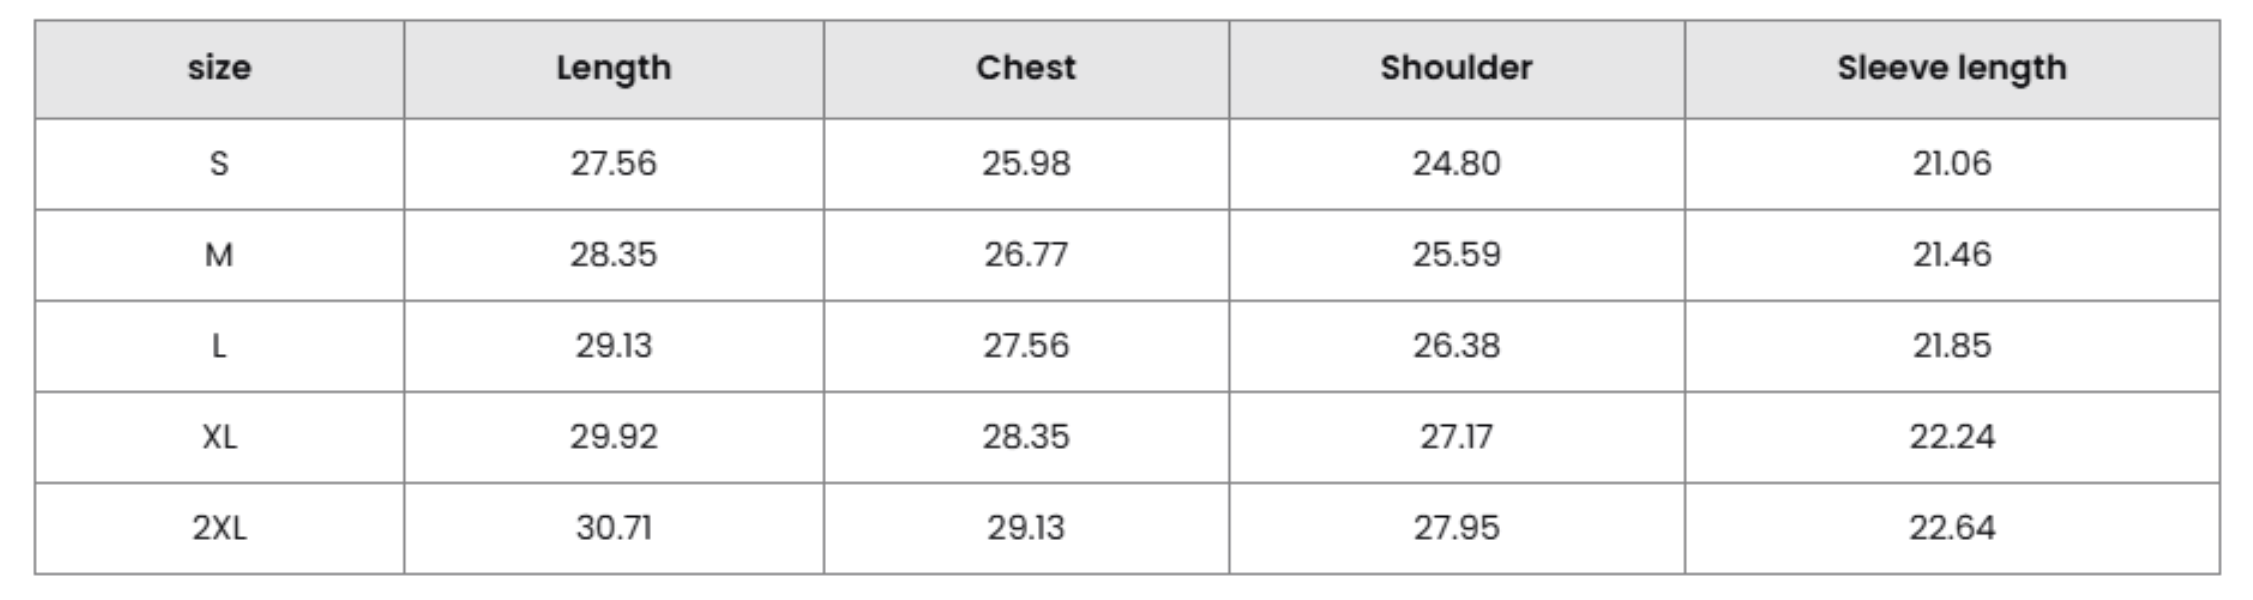Click the Shoulder column header
The width and height of the screenshot is (2253, 600).
1456,68
